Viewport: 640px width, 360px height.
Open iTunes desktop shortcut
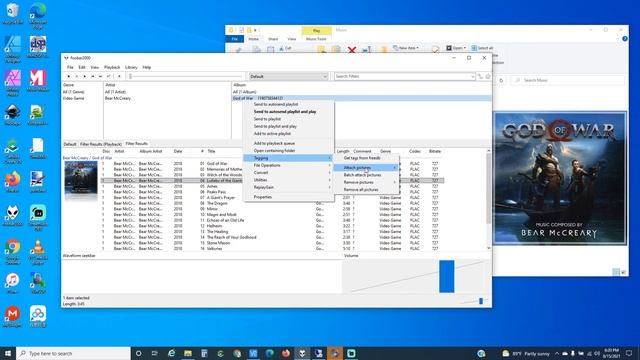tap(13, 283)
